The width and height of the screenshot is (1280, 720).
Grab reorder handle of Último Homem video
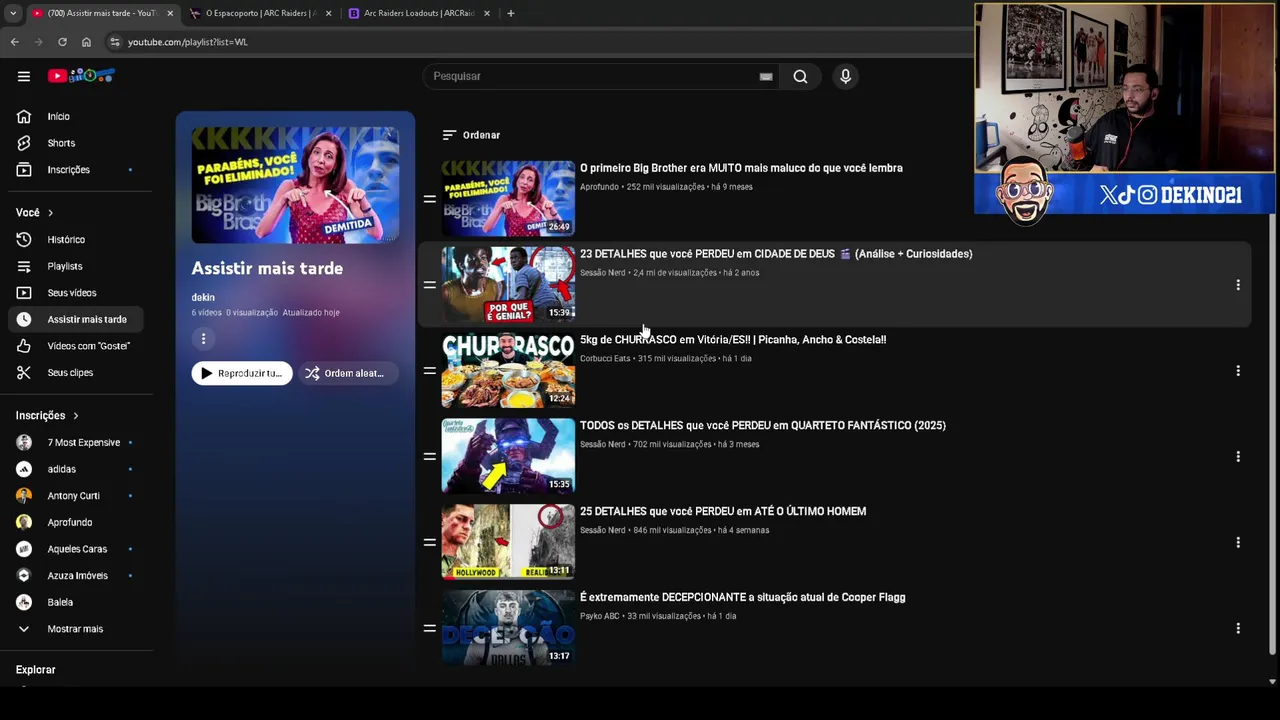(430, 543)
